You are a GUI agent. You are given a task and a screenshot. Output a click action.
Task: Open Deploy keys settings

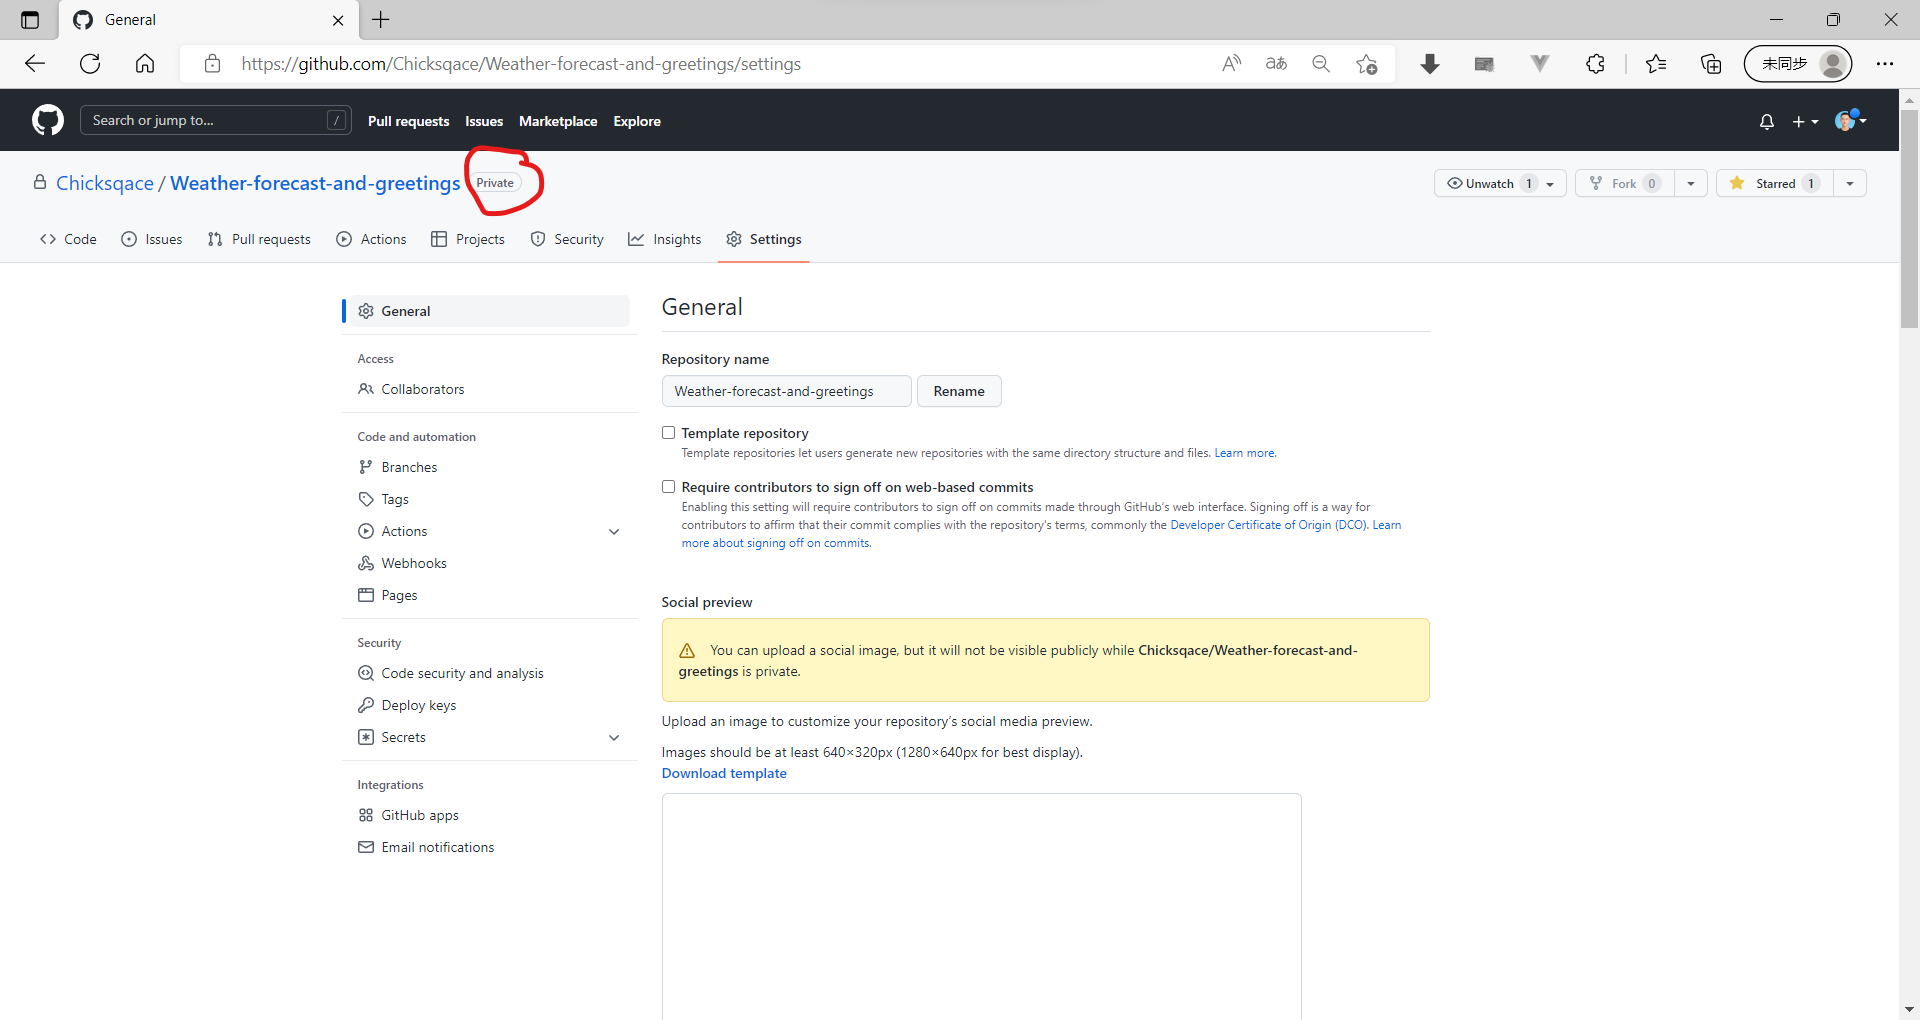418,704
